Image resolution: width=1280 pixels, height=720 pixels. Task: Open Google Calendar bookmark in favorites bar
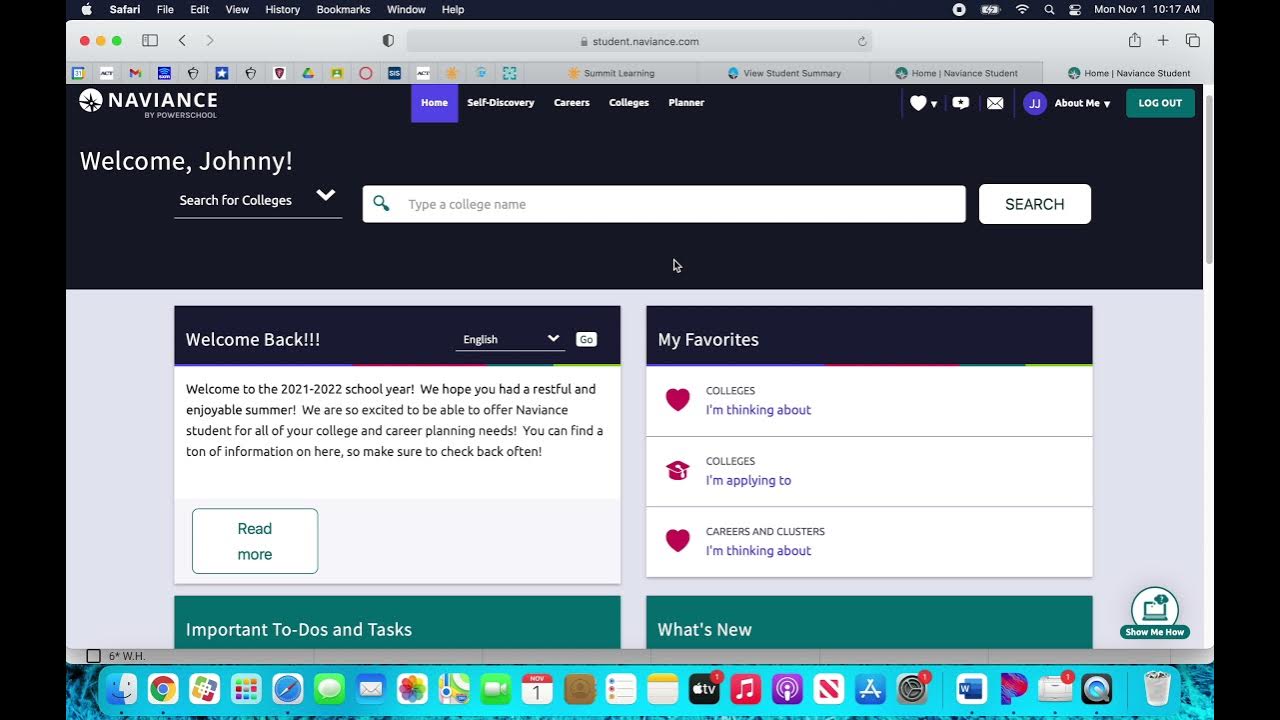pyautogui.click(x=77, y=73)
